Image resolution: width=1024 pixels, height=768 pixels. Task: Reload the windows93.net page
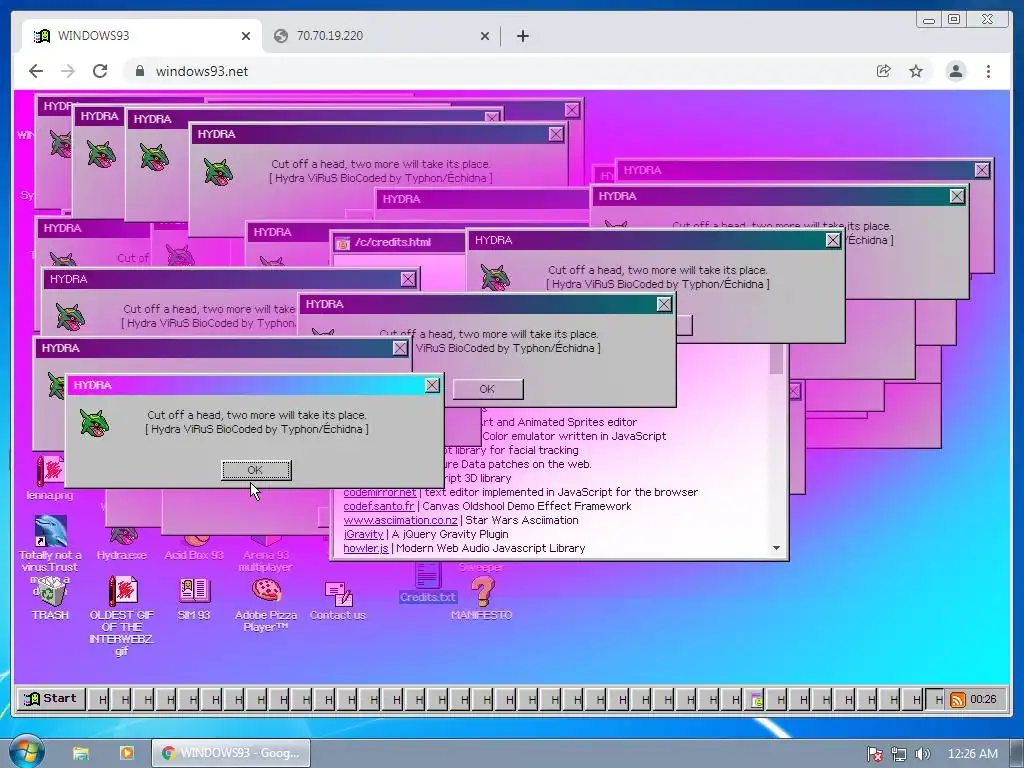pos(100,71)
